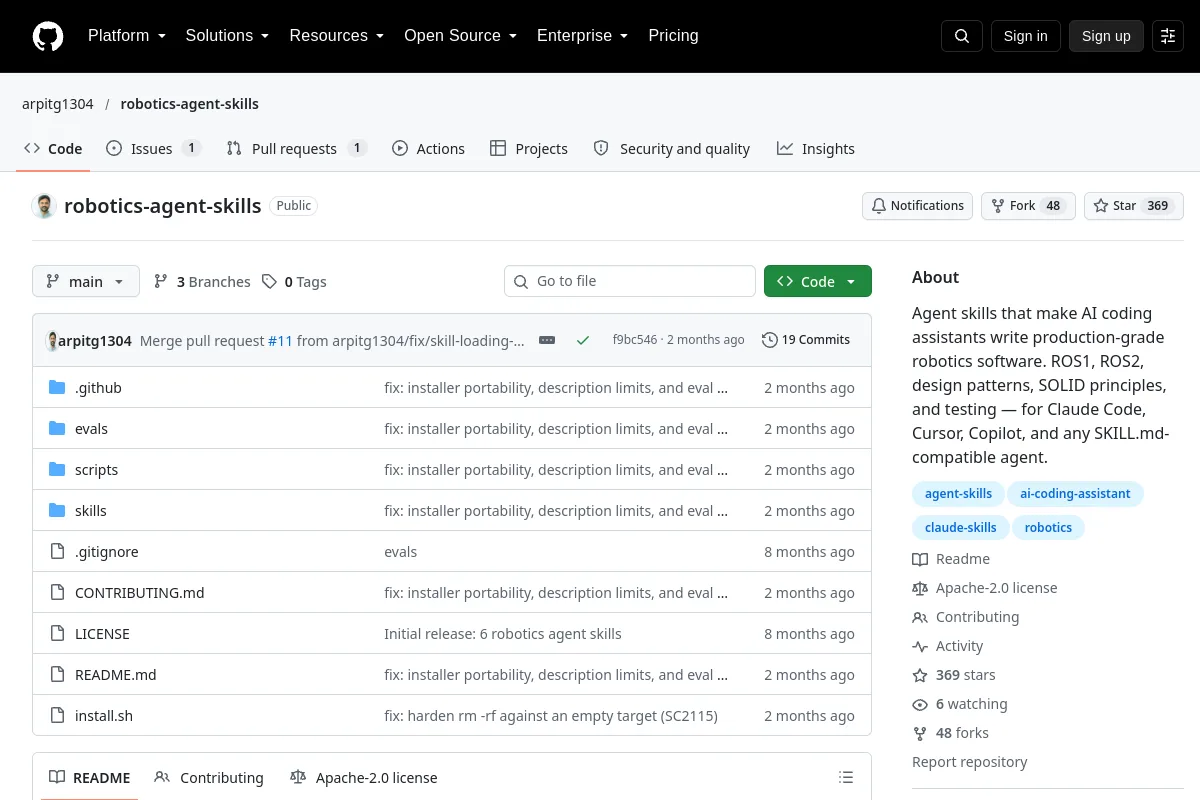Star the repository

click(x=1134, y=206)
